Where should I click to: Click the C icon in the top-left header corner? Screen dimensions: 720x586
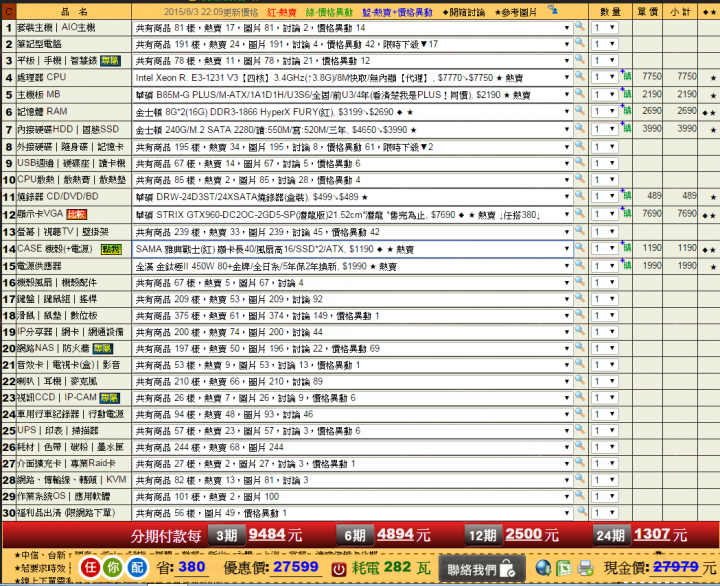[x=8, y=11]
